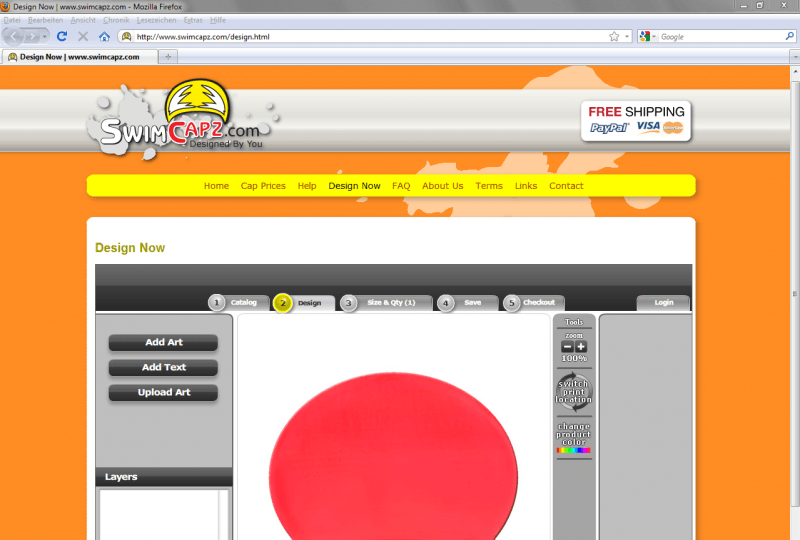Click the Firefox icon in the title bar
The width and height of the screenshot is (800, 540).
[5, 7]
